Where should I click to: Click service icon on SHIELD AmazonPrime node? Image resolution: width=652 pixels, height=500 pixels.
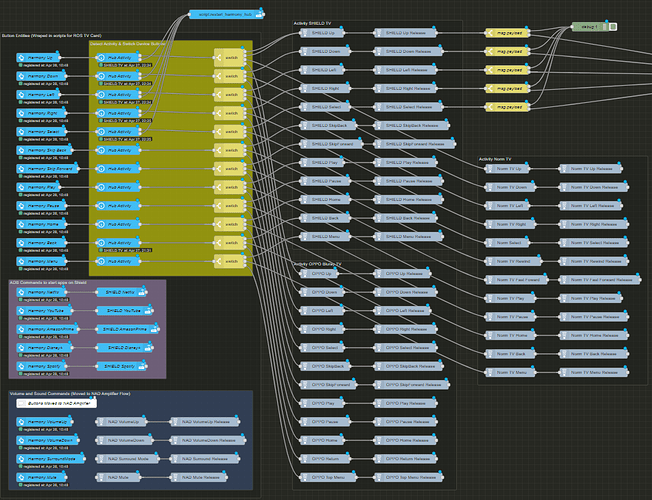[154, 329]
